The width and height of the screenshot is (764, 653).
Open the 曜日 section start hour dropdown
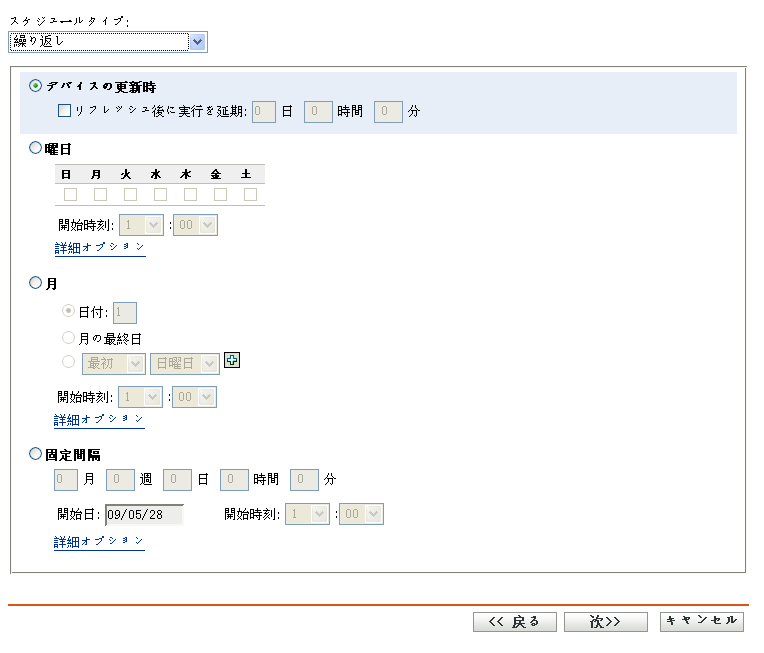141,225
